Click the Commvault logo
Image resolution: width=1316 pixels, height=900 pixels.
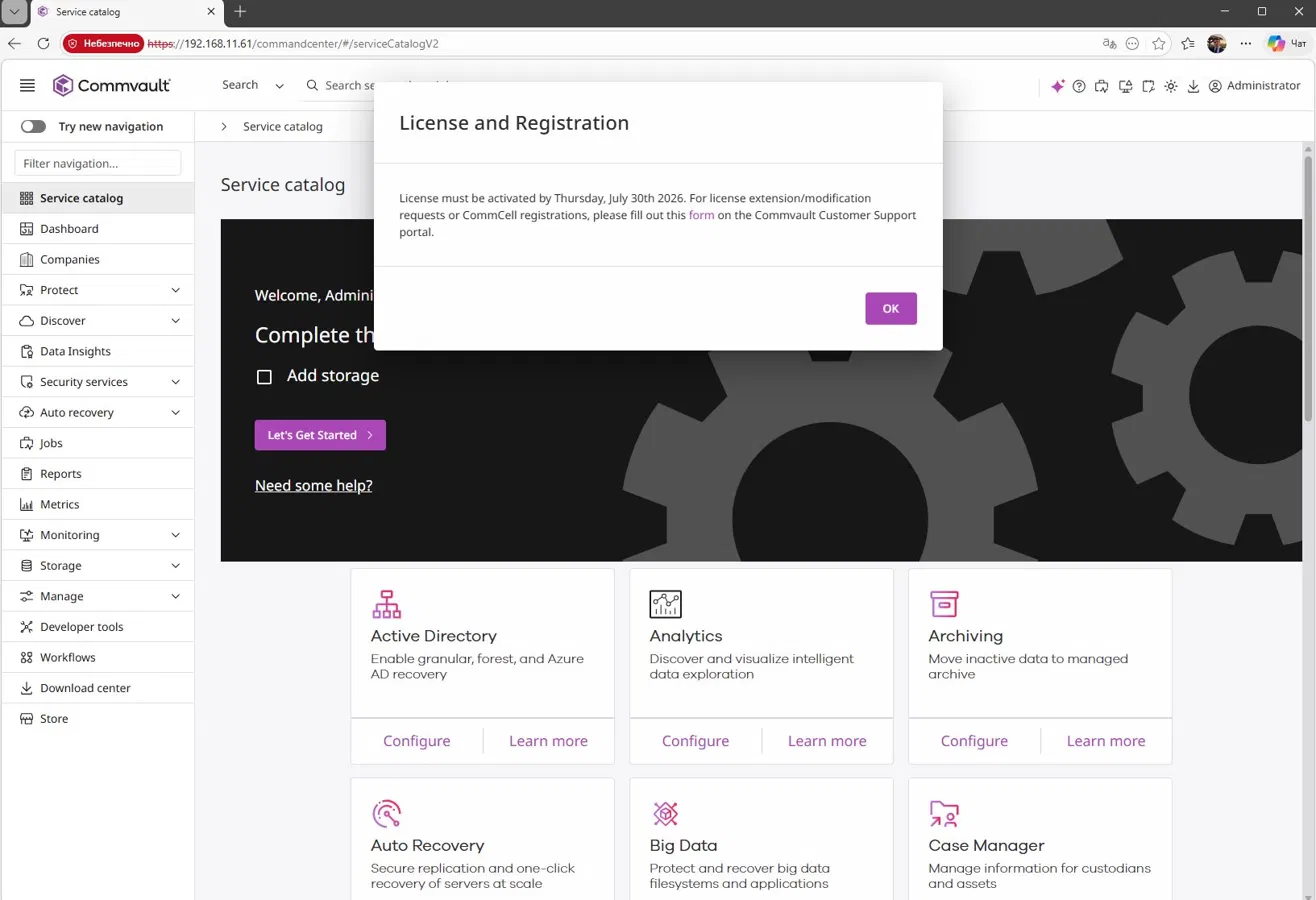[111, 86]
